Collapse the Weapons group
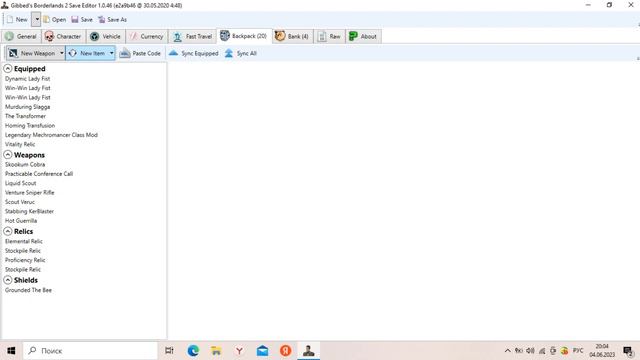The width and height of the screenshot is (640, 360). [8, 155]
